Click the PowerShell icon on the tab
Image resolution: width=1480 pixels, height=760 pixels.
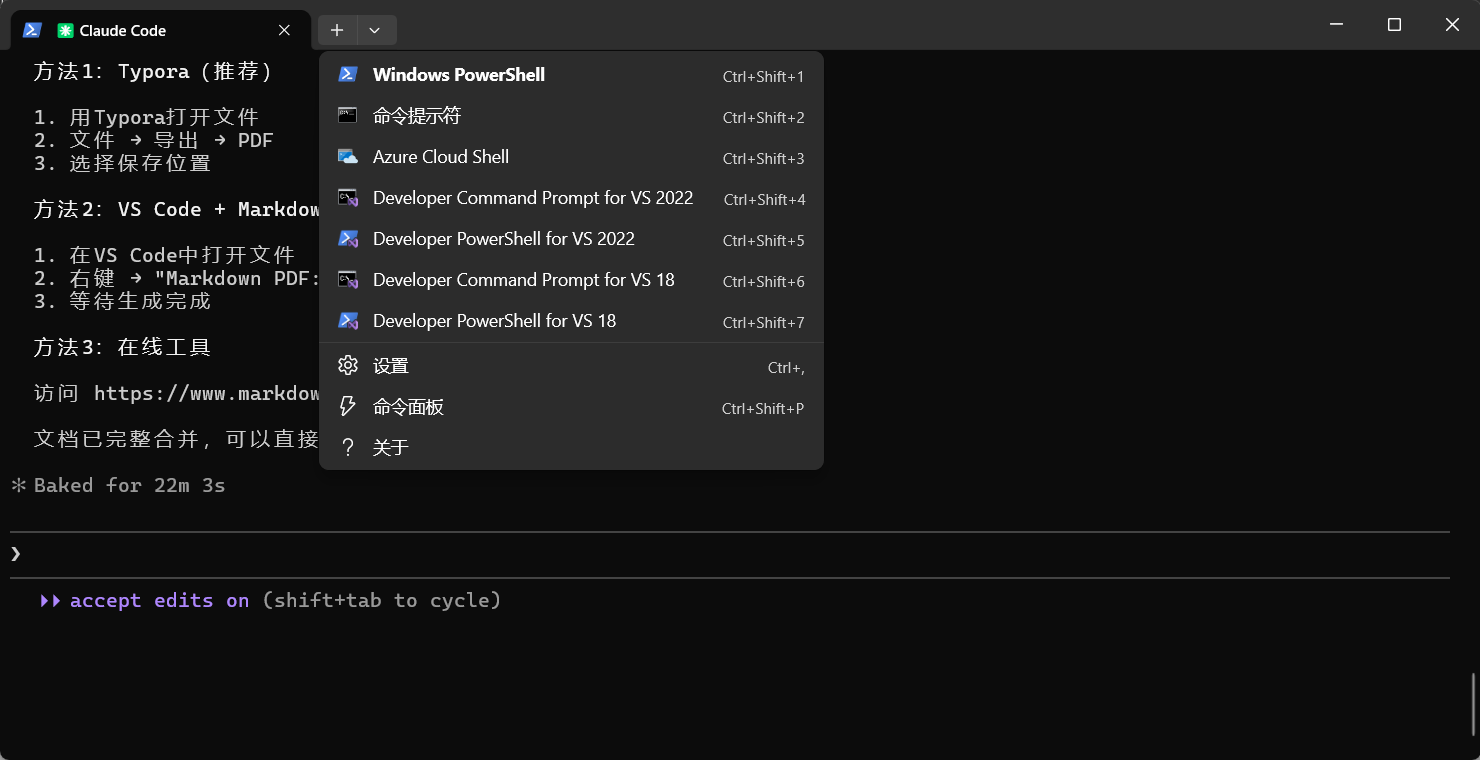pyautogui.click(x=32, y=30)
